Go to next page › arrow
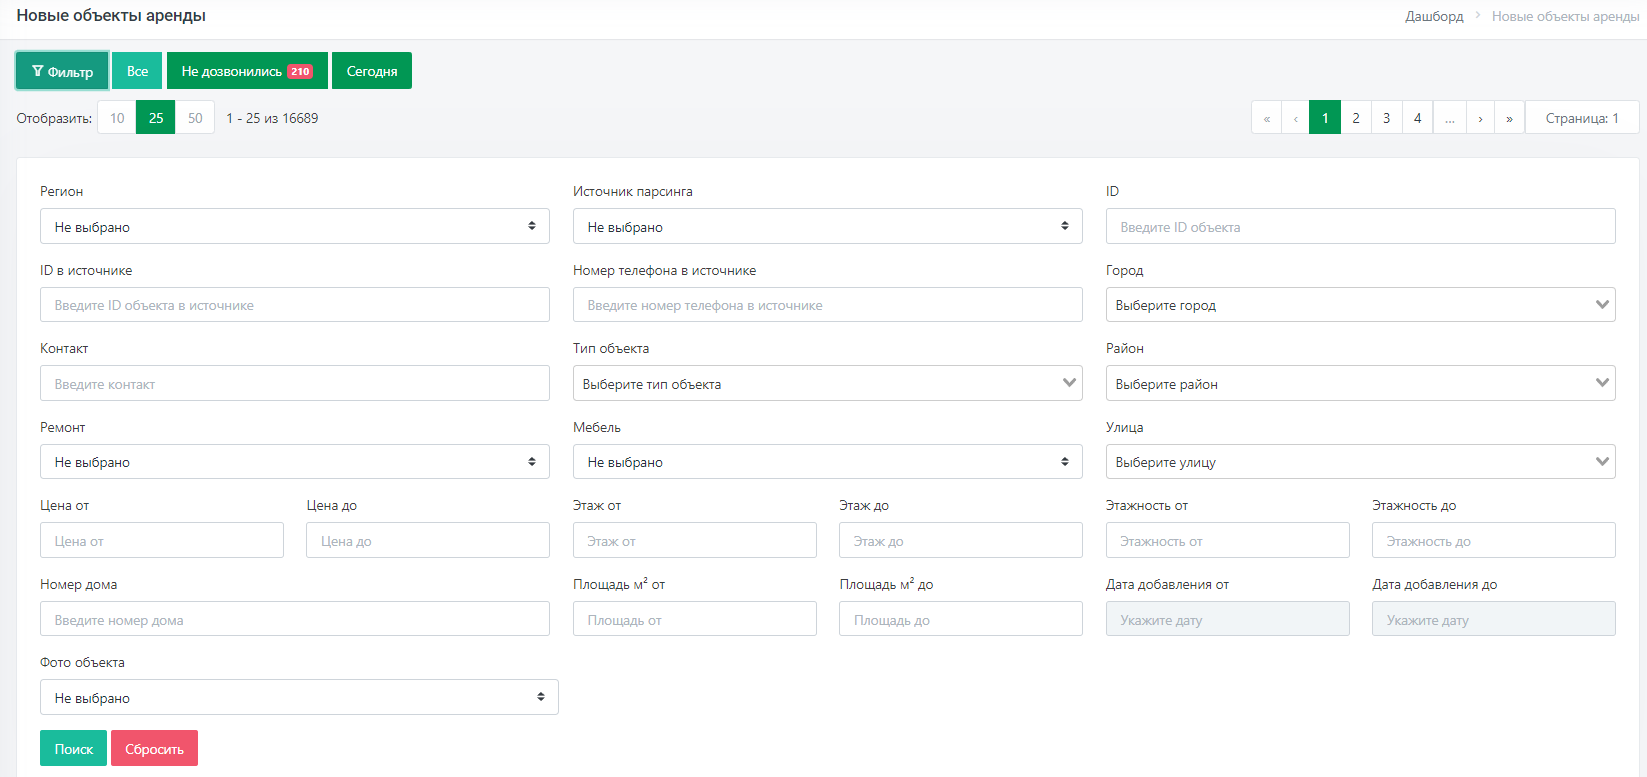 click(1480, 118)
